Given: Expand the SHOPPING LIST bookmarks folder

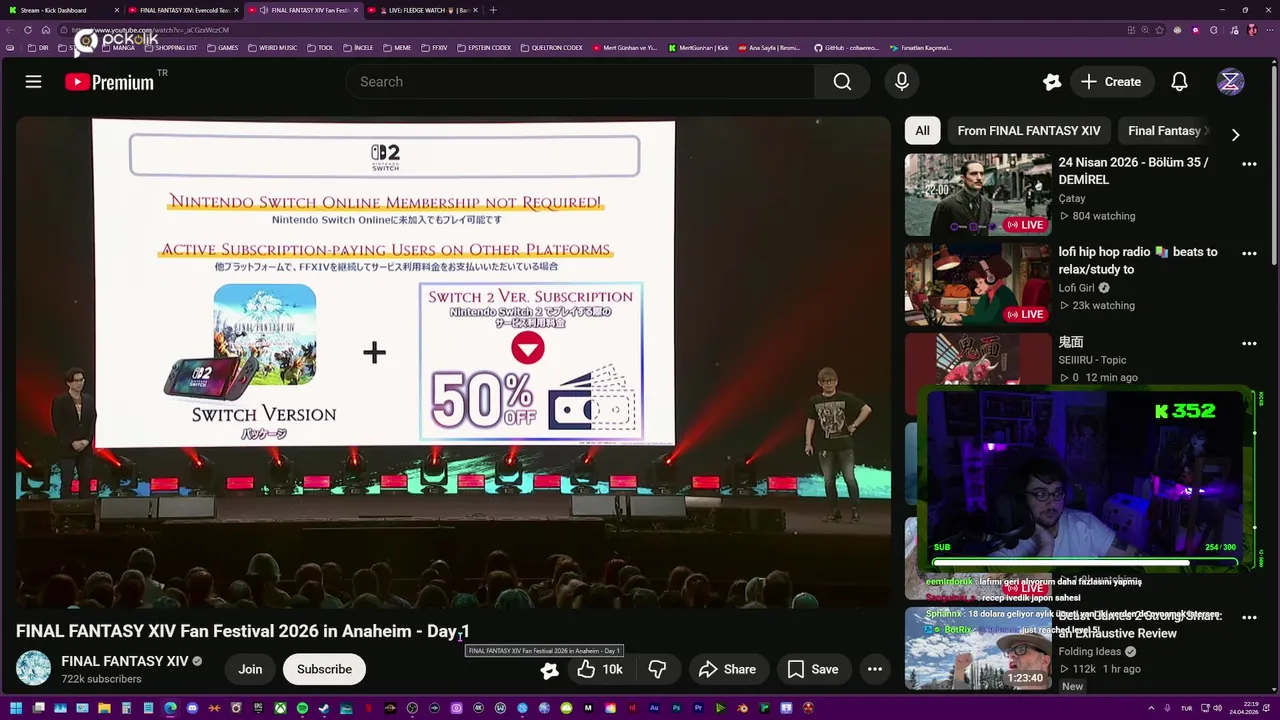Looking at the screenshot, I should click(171, 48).
